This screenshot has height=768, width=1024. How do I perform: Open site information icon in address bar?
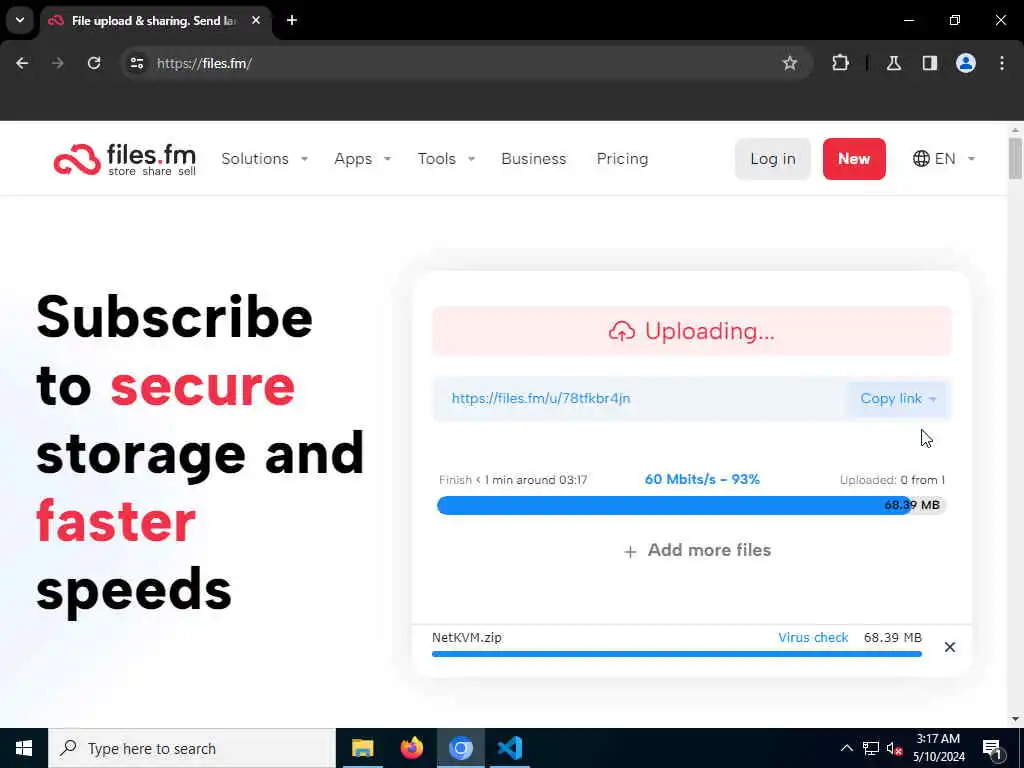pyautogui.click(x=136, y=63)
